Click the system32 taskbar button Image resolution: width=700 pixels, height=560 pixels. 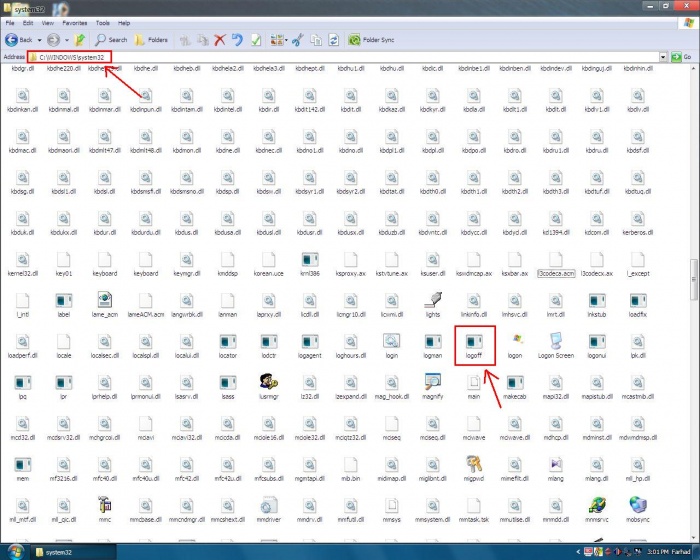coord(74,552)
